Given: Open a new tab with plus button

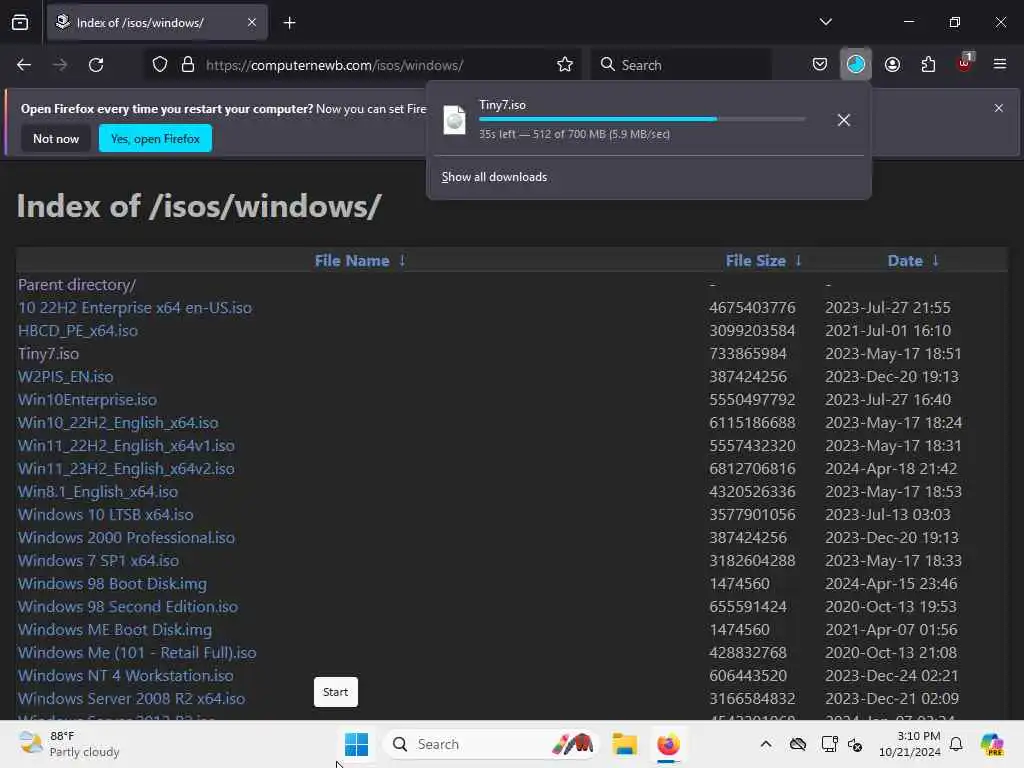Looking at the screenshot, I should pos(289,23).
